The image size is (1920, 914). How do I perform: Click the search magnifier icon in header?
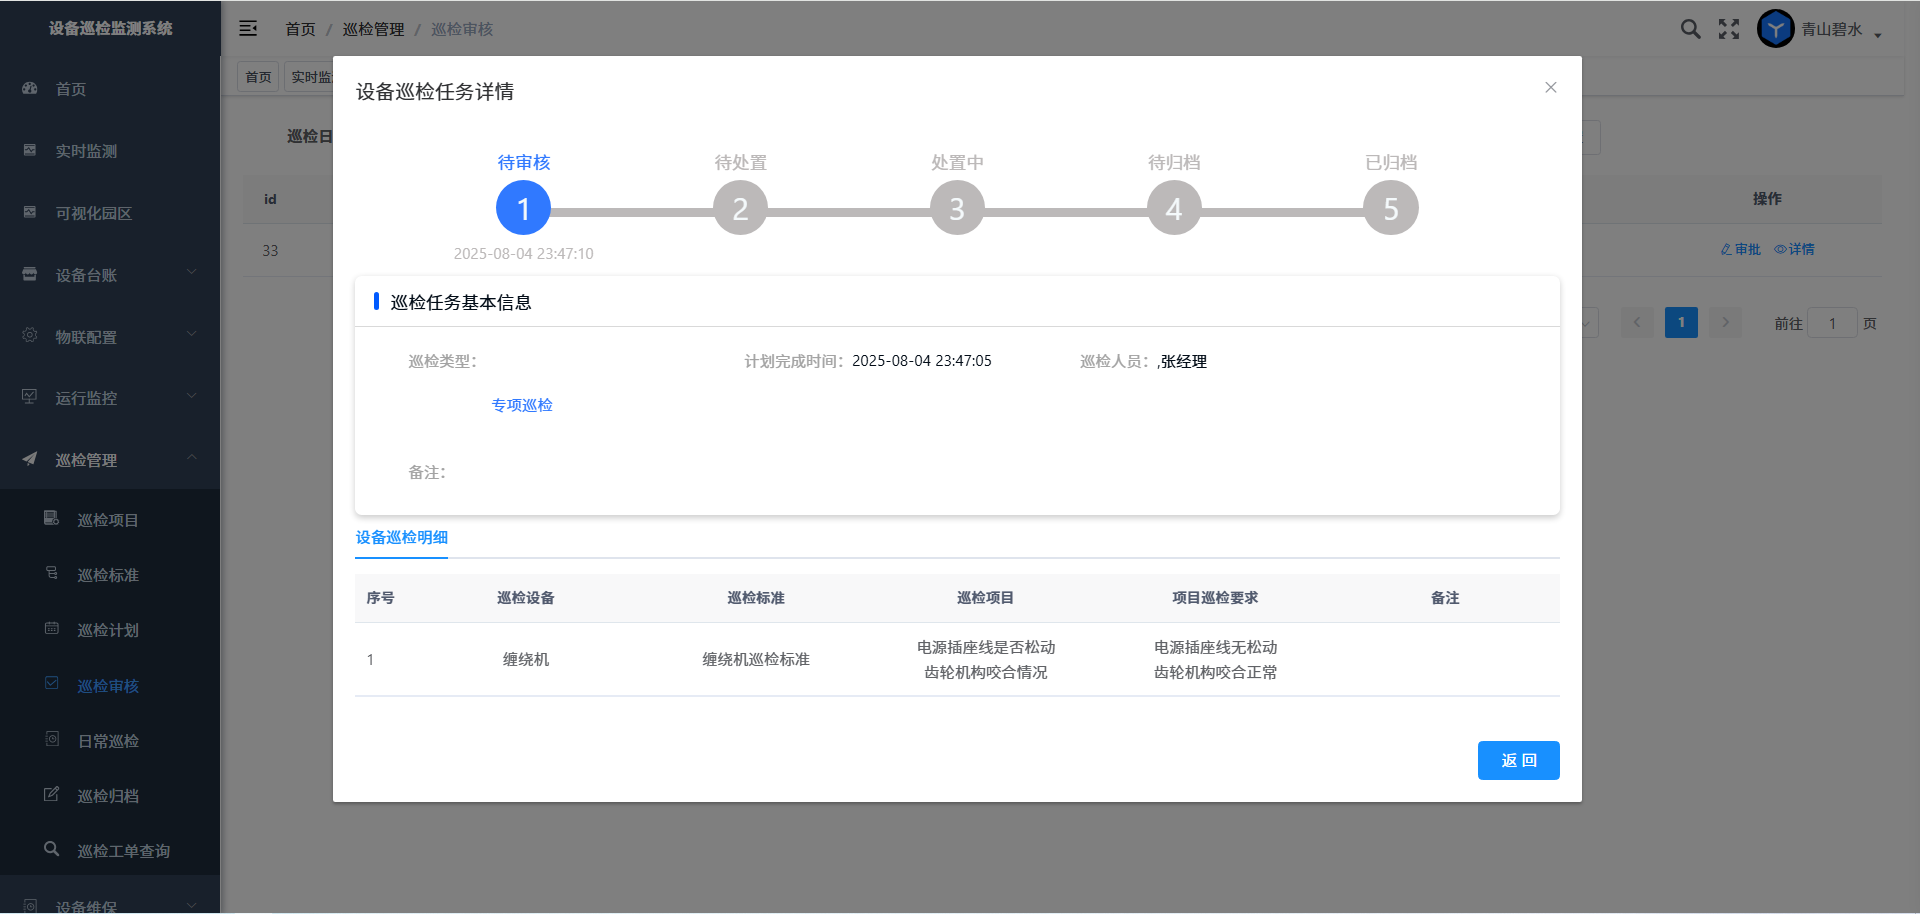[1690, 29]
